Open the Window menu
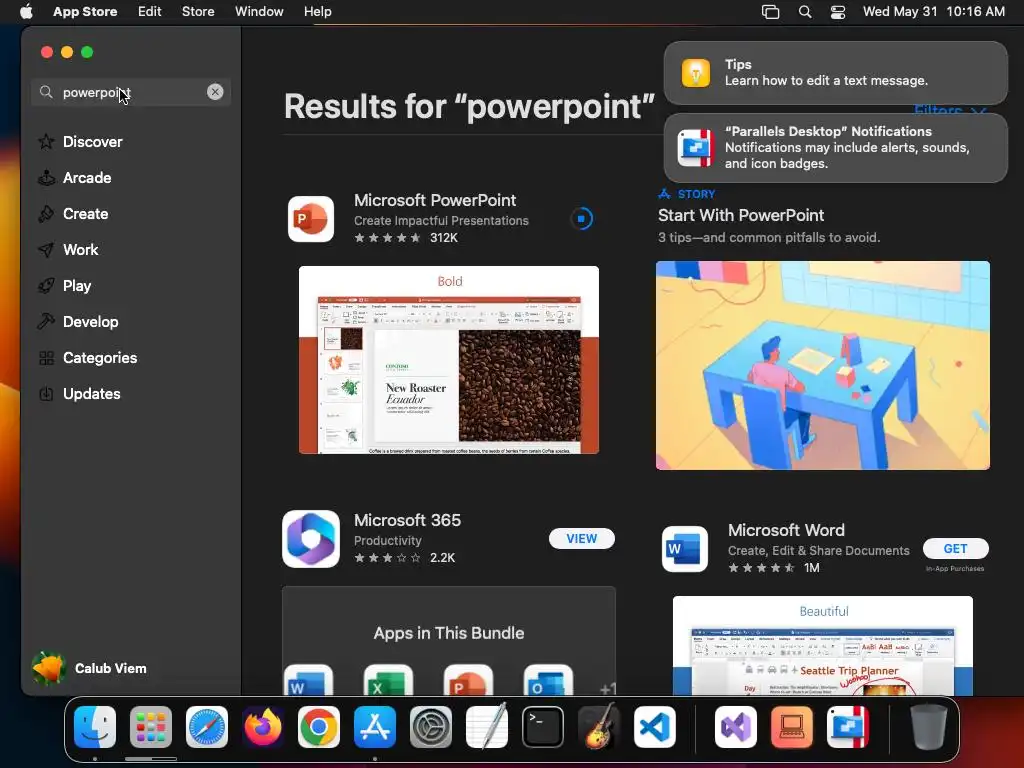This screenshot has height=768, width=1024. pyautogui.click(x=259, y=12)
